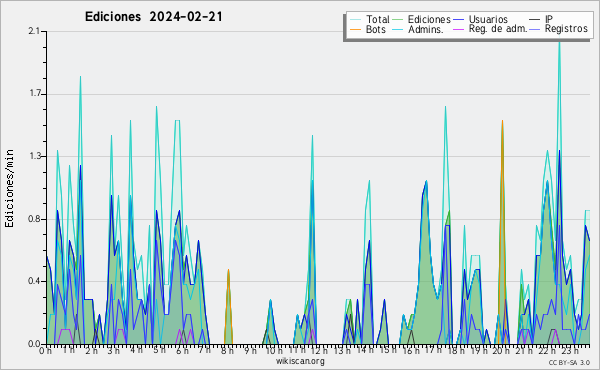Viewport: 600px width, 370px height.
Task: Click the 'Usuarios' legend label
Action: (488, 19)
